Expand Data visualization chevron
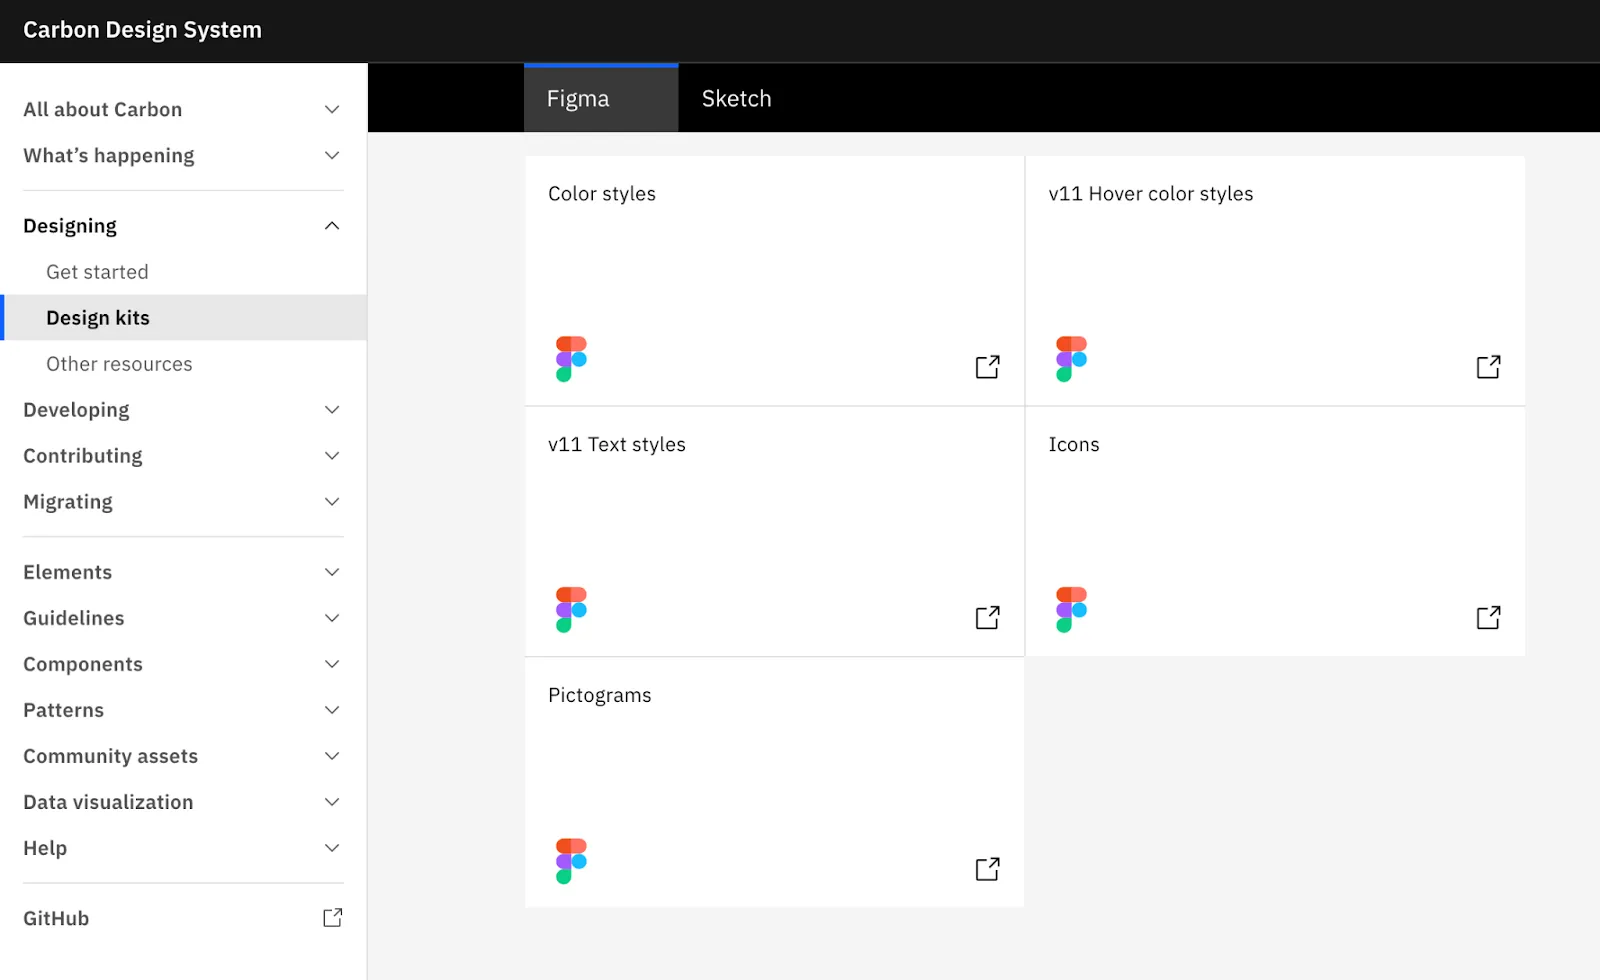This screenshot has height=980, width=1600. [x=332, y=802]
